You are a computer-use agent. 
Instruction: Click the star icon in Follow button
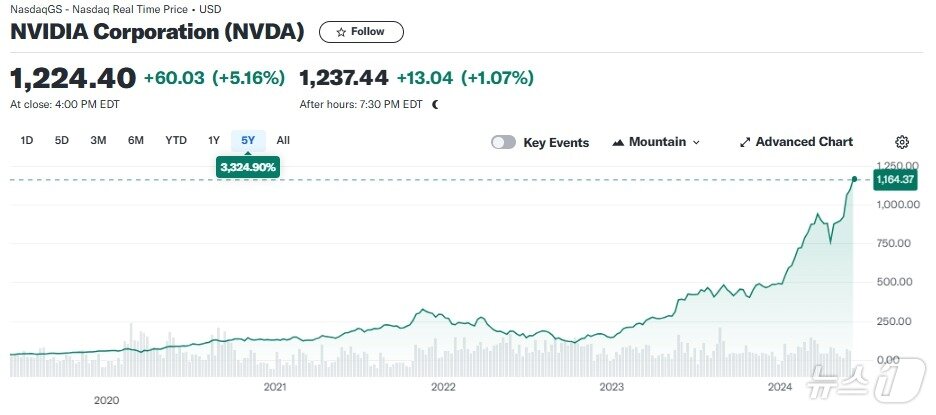(x=341, y=32)
